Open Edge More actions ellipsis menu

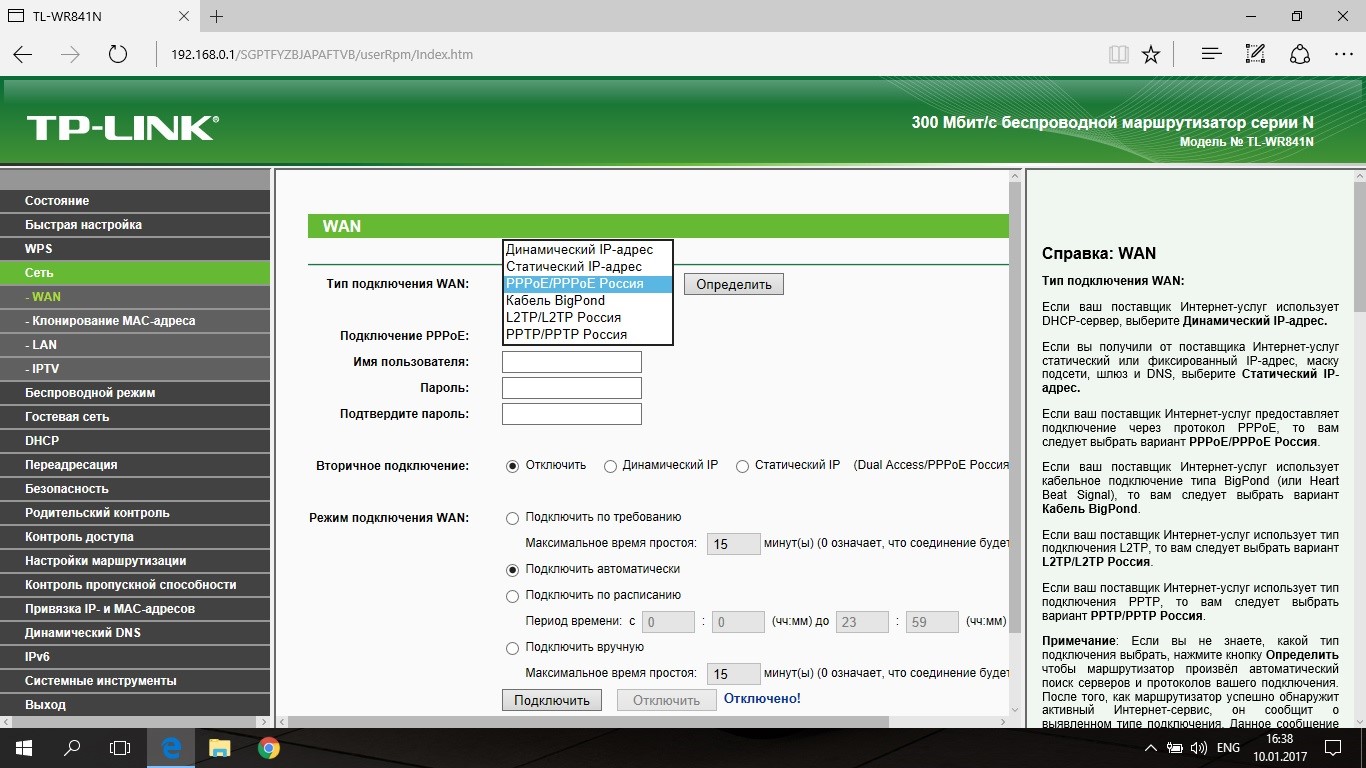pyautogui.click(x=1343, y=54)
